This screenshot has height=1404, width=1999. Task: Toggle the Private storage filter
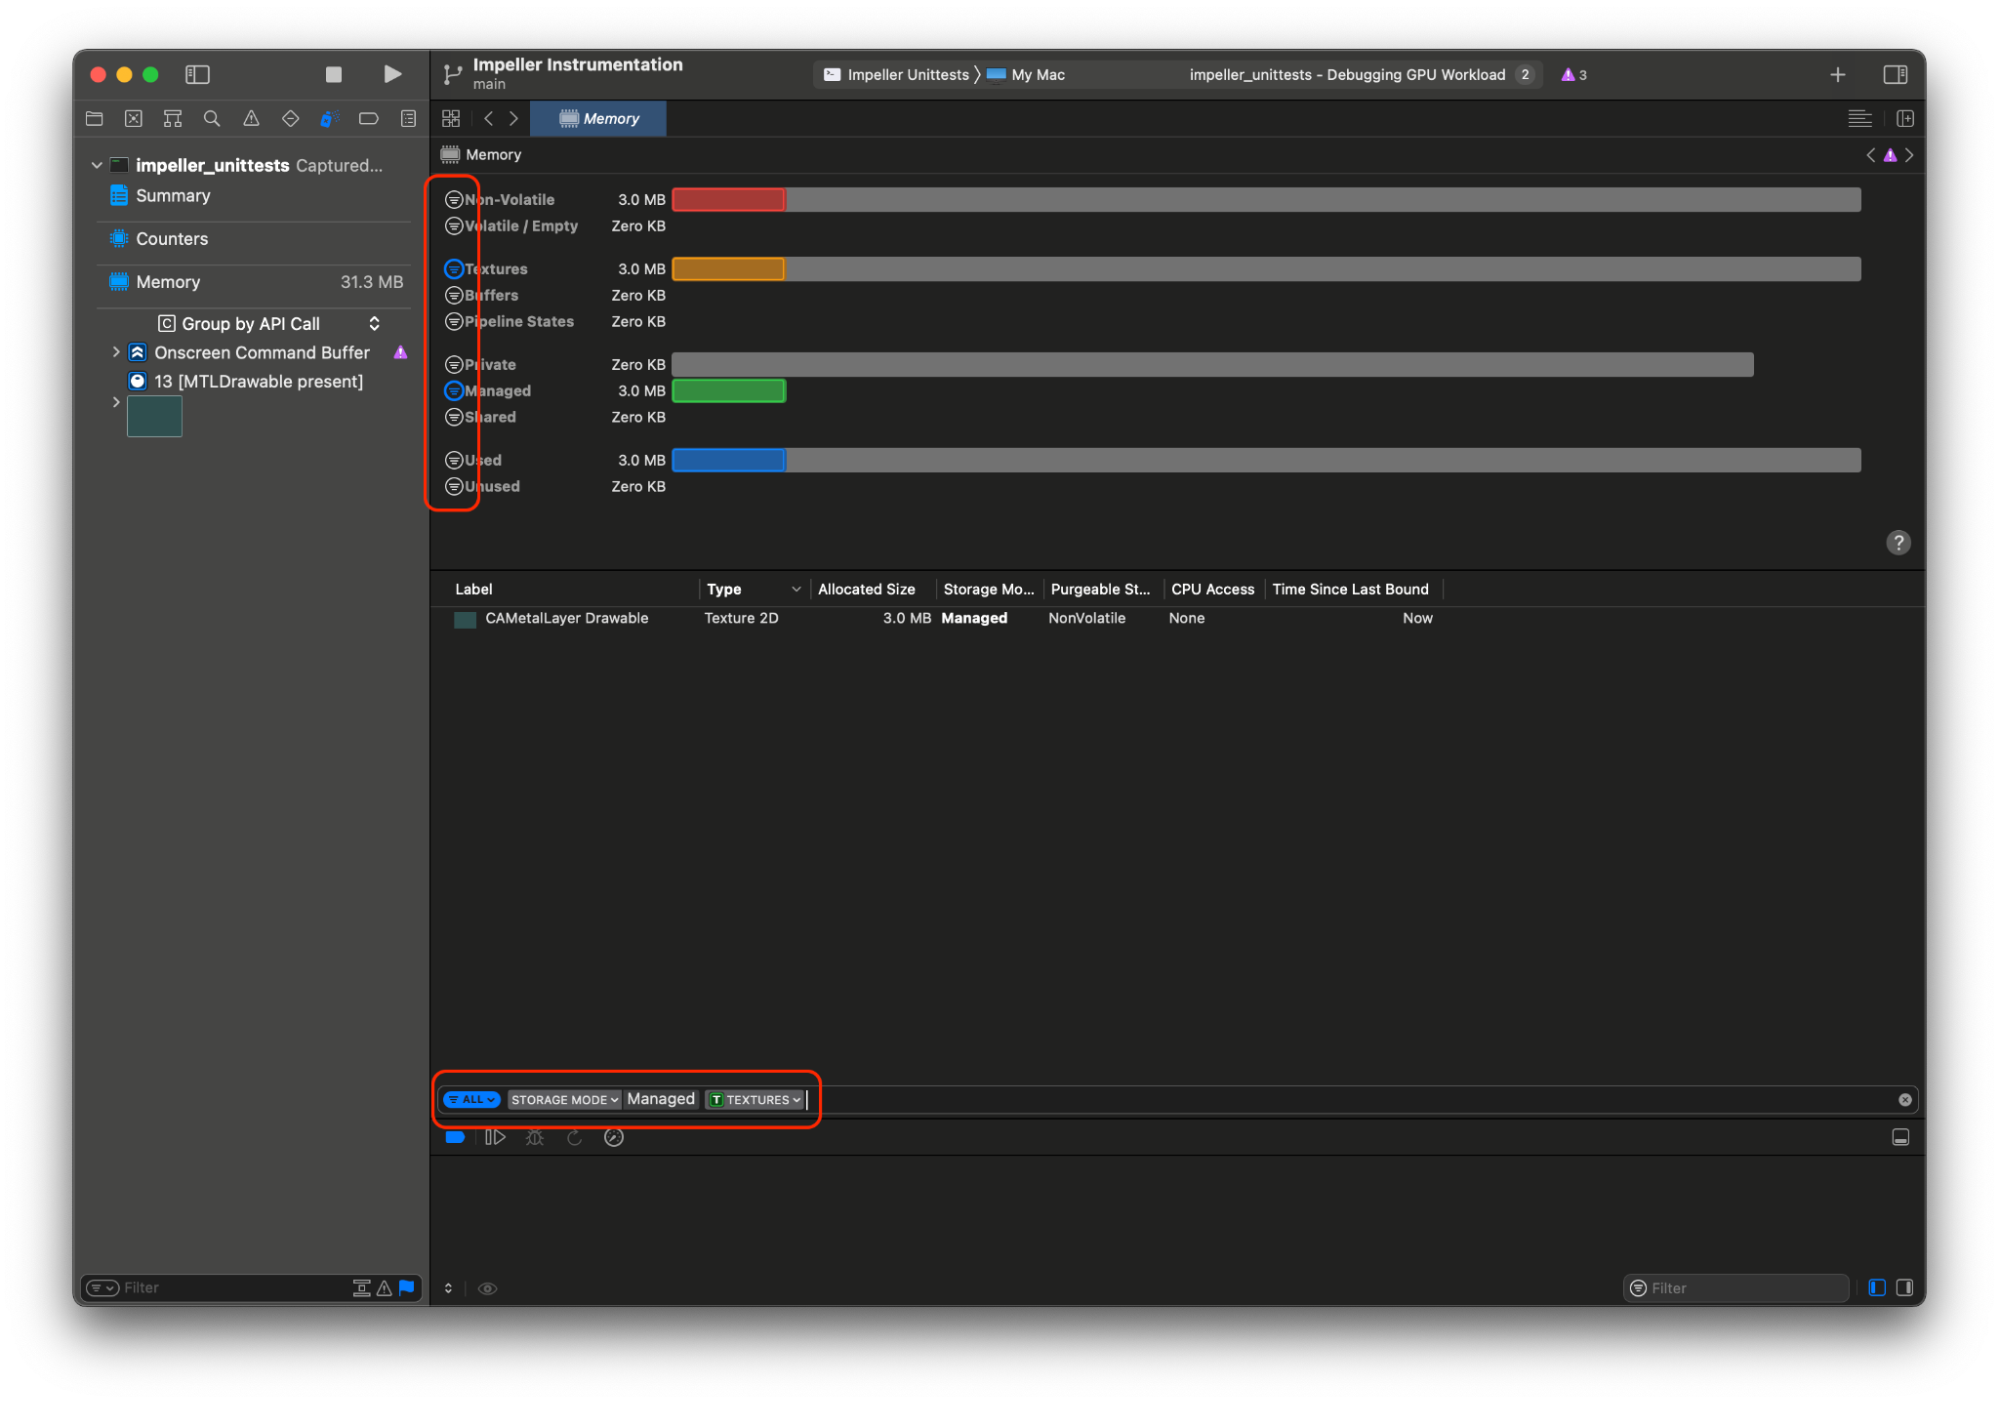tap(453, 364)
